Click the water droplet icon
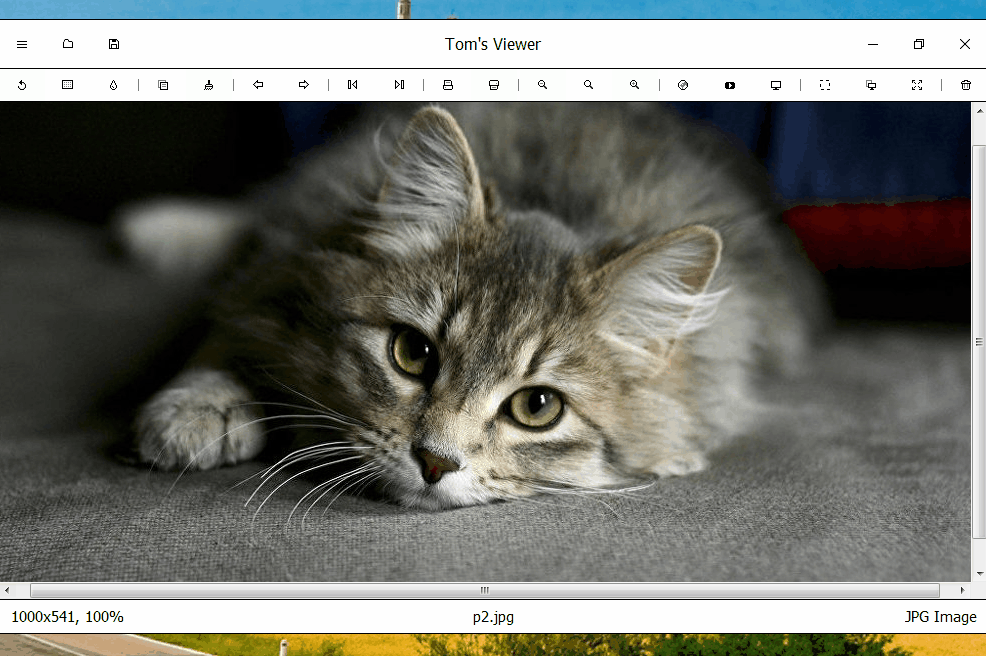Screen dimensions: 986x656 coord(113,85)
